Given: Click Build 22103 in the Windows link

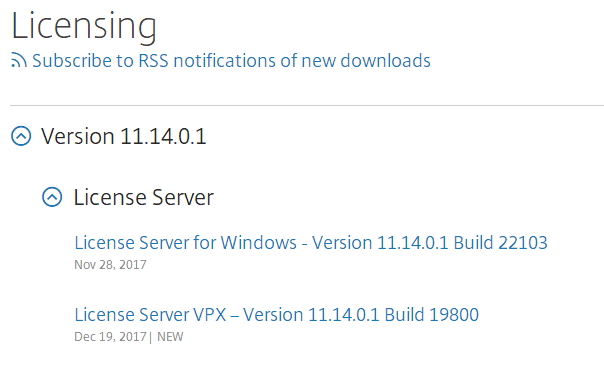Looking at the screenshot, I should [x=500, y=243].
